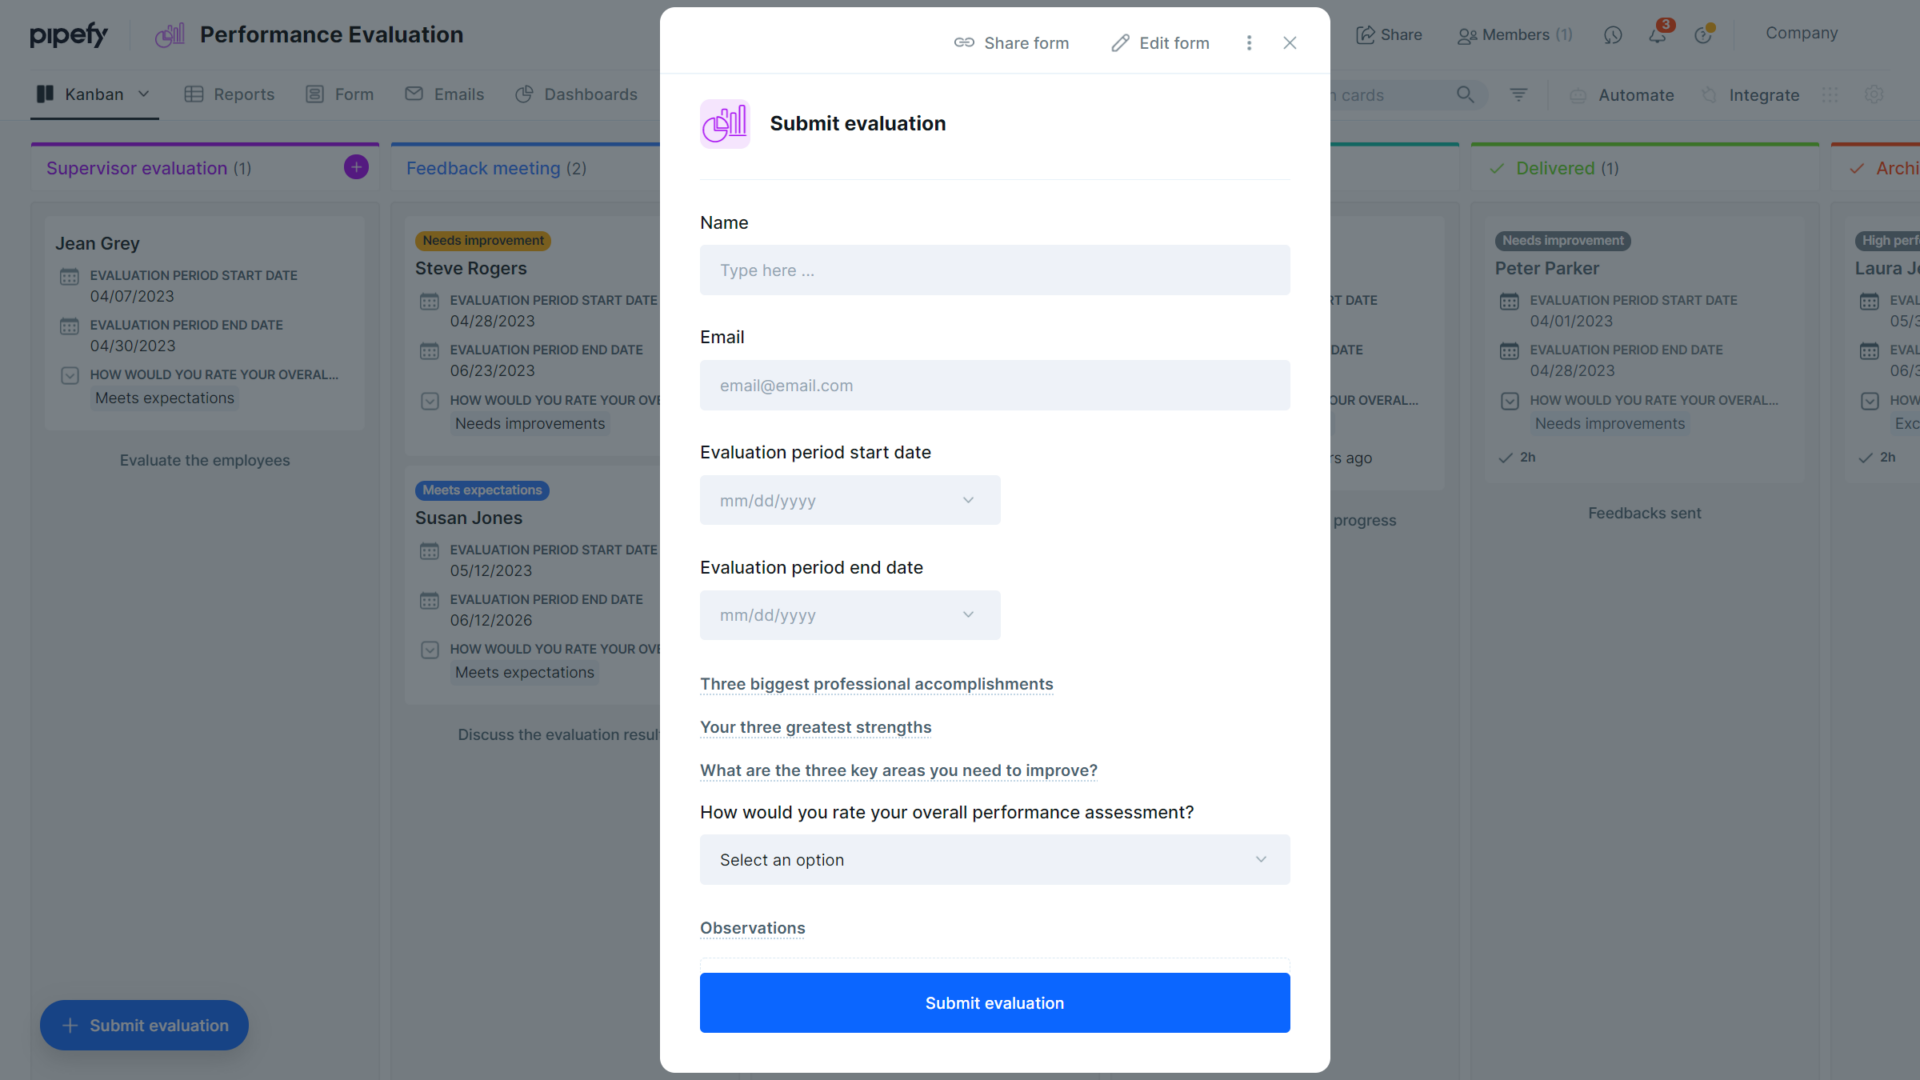Click the Edit form pencil icon
Image resolution: width=1920 pixels, height=1080 pixels.
pyautogui.click(x=1120, y=43)
